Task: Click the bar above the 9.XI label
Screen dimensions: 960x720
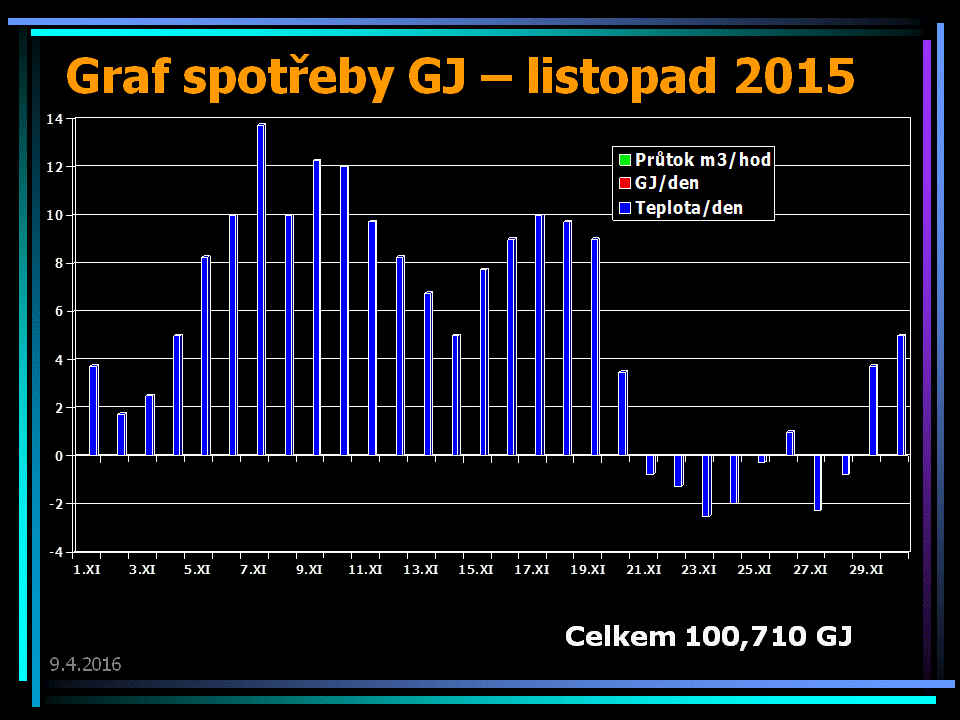Action: coord(317,308)
